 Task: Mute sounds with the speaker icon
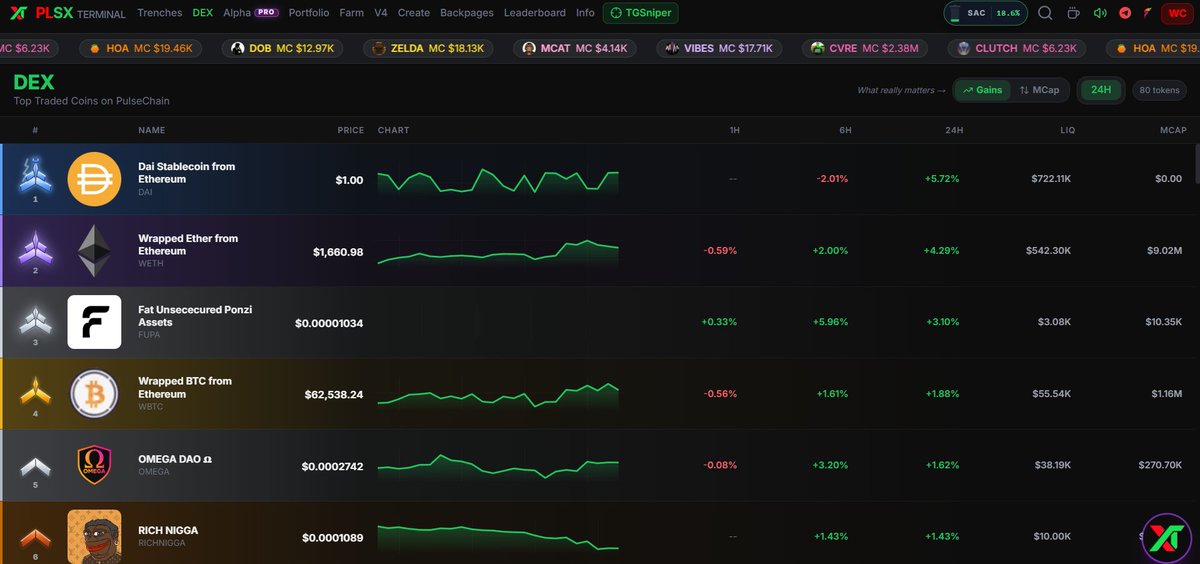click(x=1100, y=13)
